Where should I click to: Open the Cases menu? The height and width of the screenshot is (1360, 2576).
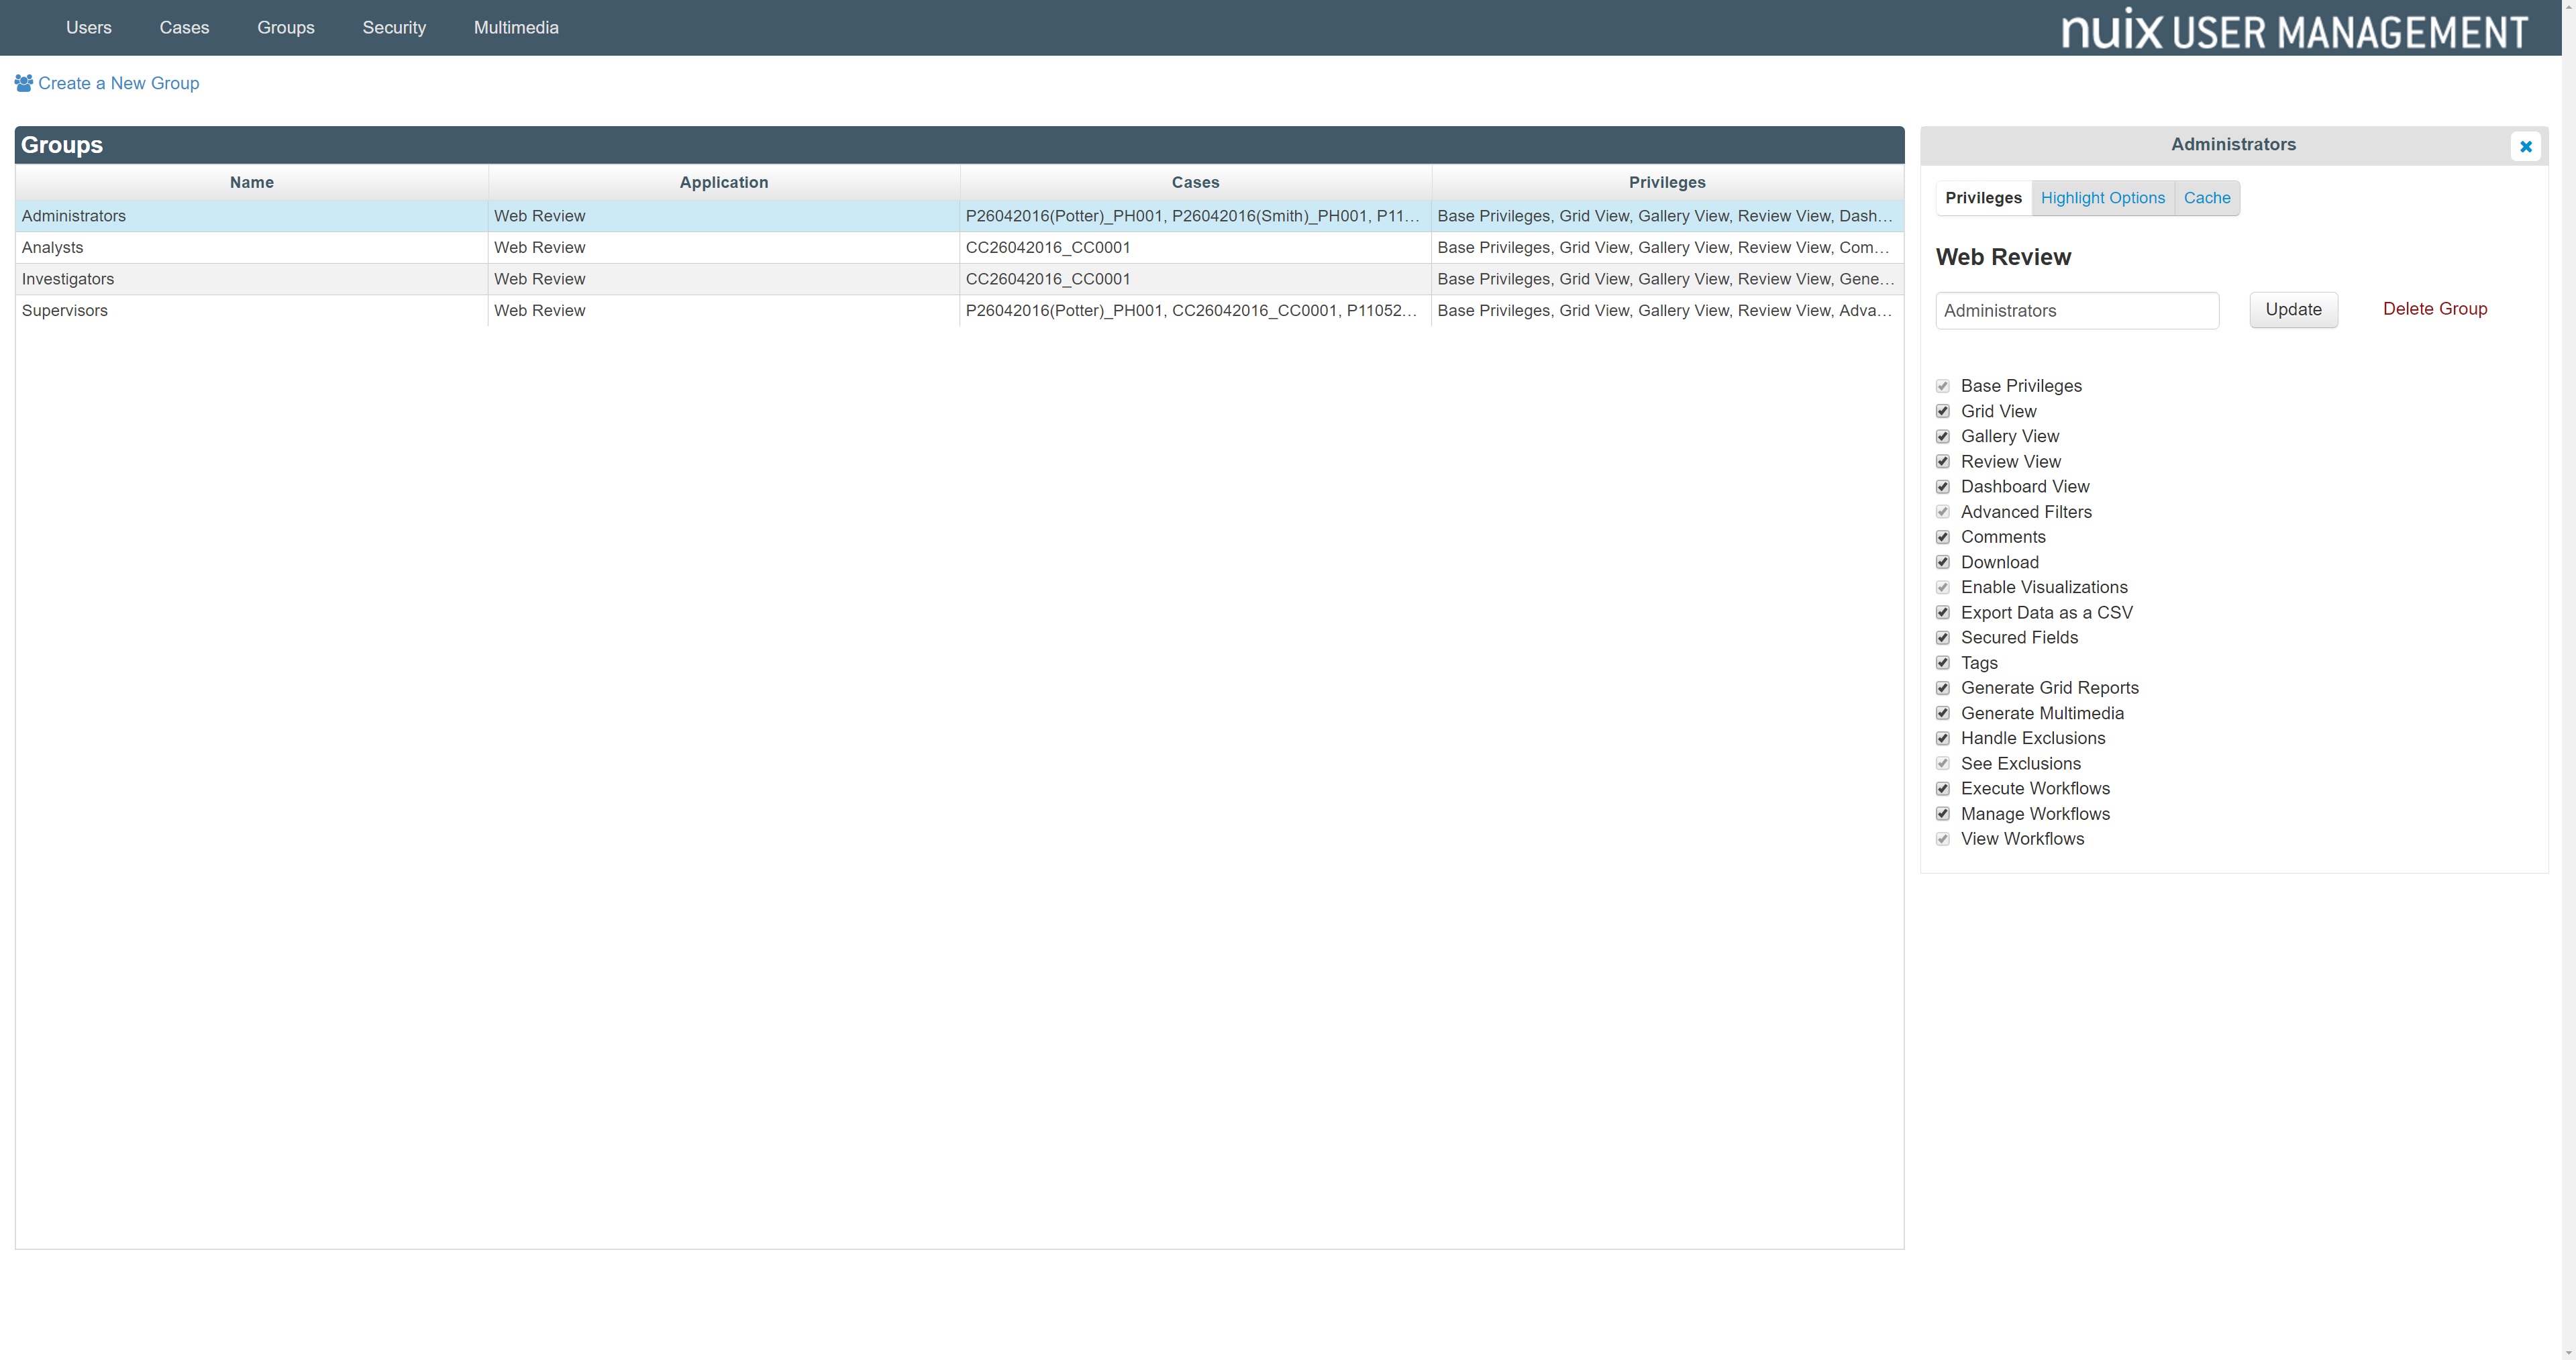(x=184, y=28)
